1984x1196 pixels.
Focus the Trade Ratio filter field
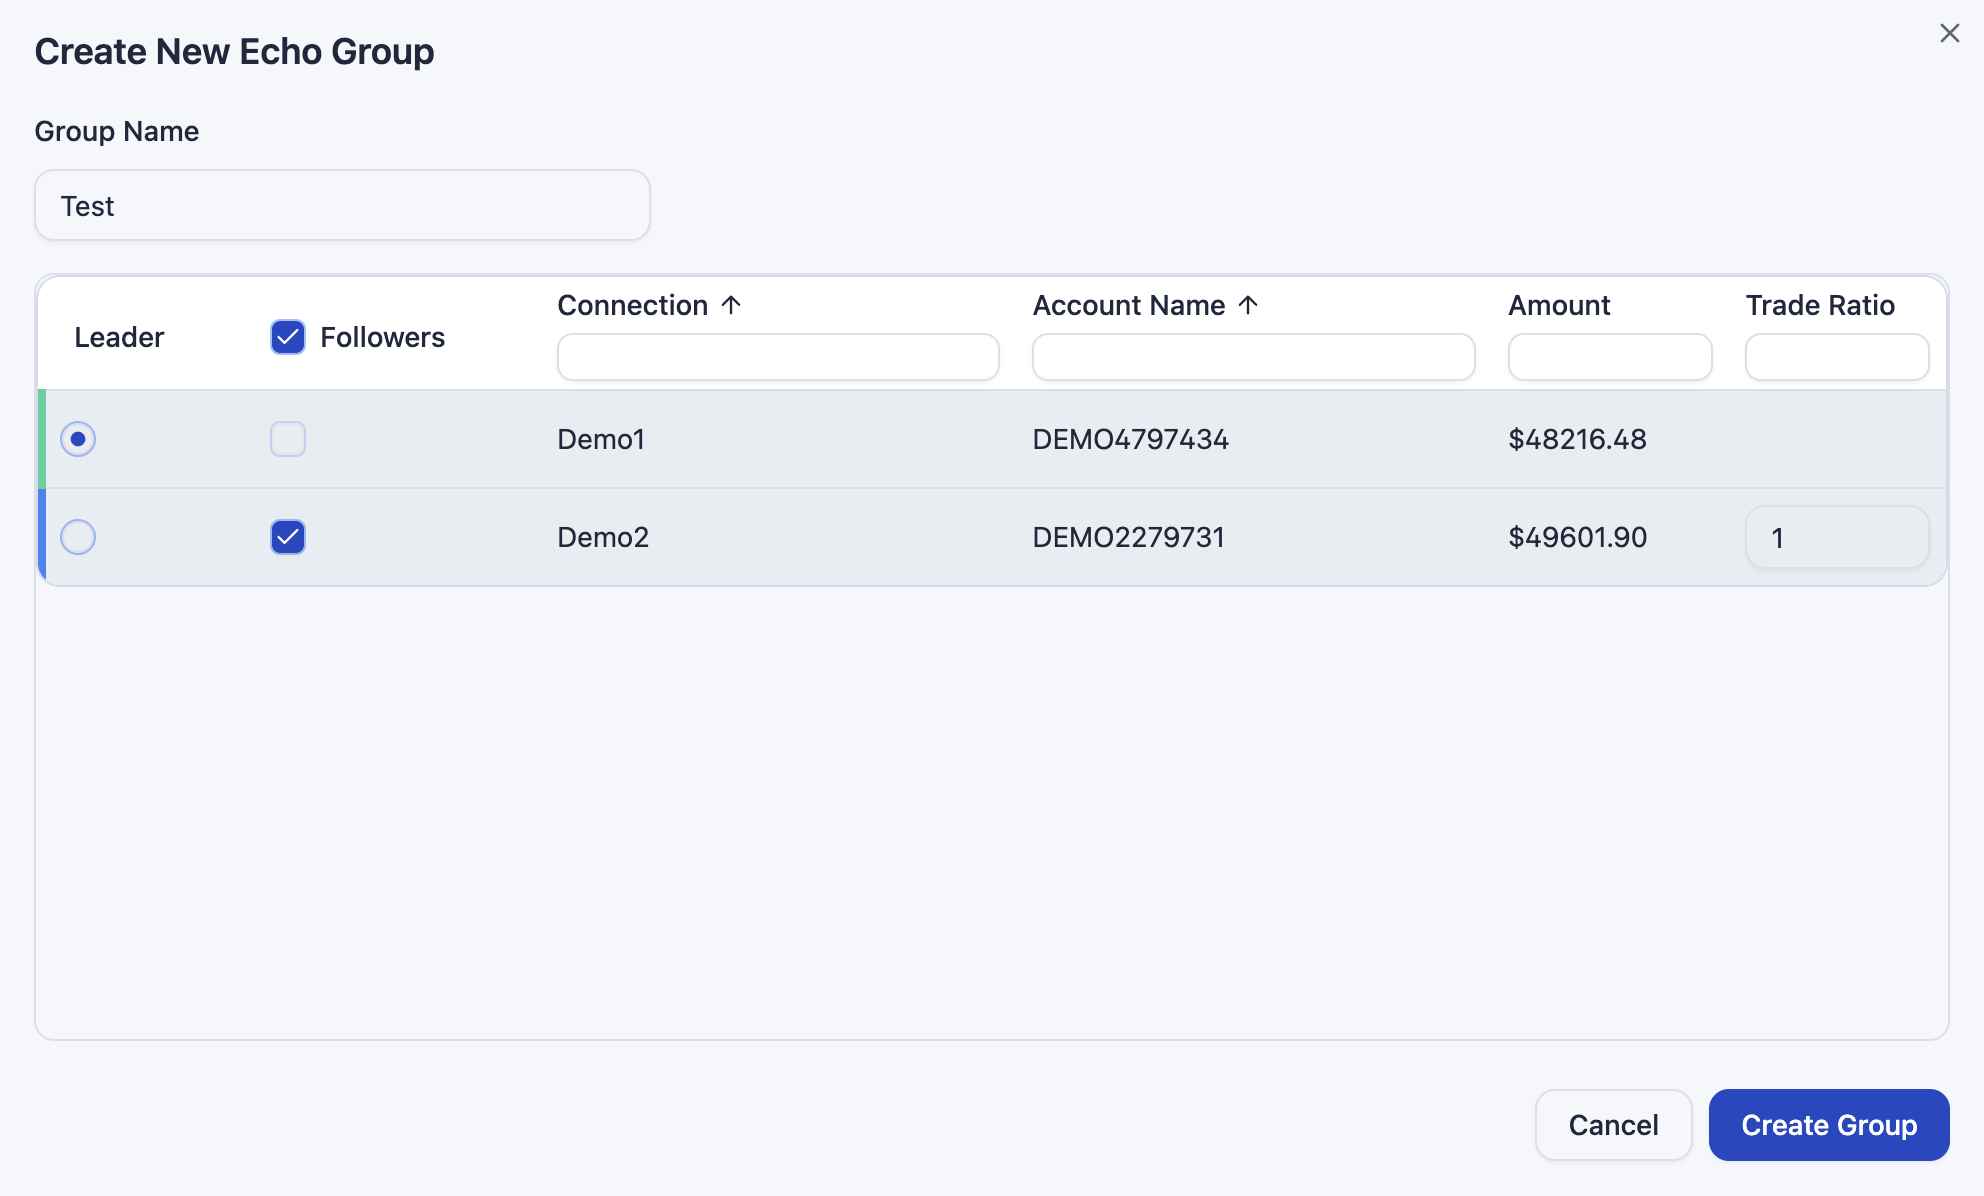[x=1837, y=357]
